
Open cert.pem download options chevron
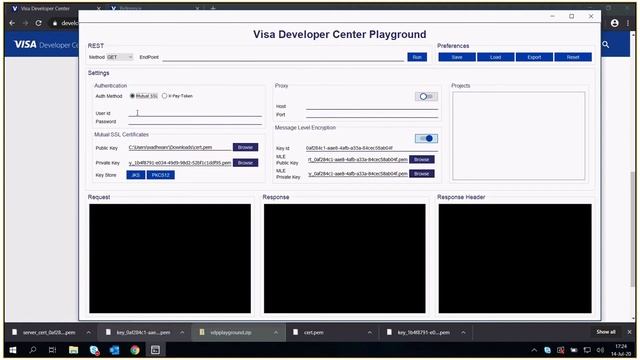click(369, 332)
